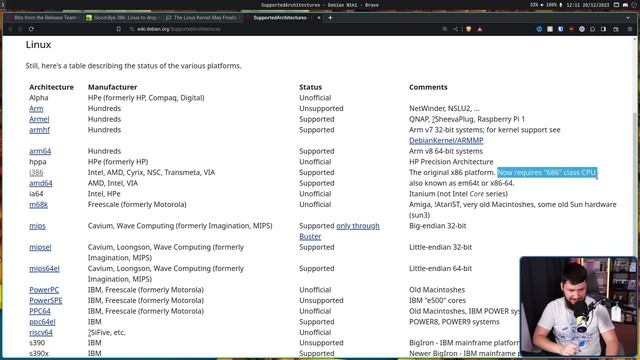Viewport: 640px width, 360px height.
Task: Go forward in browser history
Action: pyautogui.click(x=20, y=29)
